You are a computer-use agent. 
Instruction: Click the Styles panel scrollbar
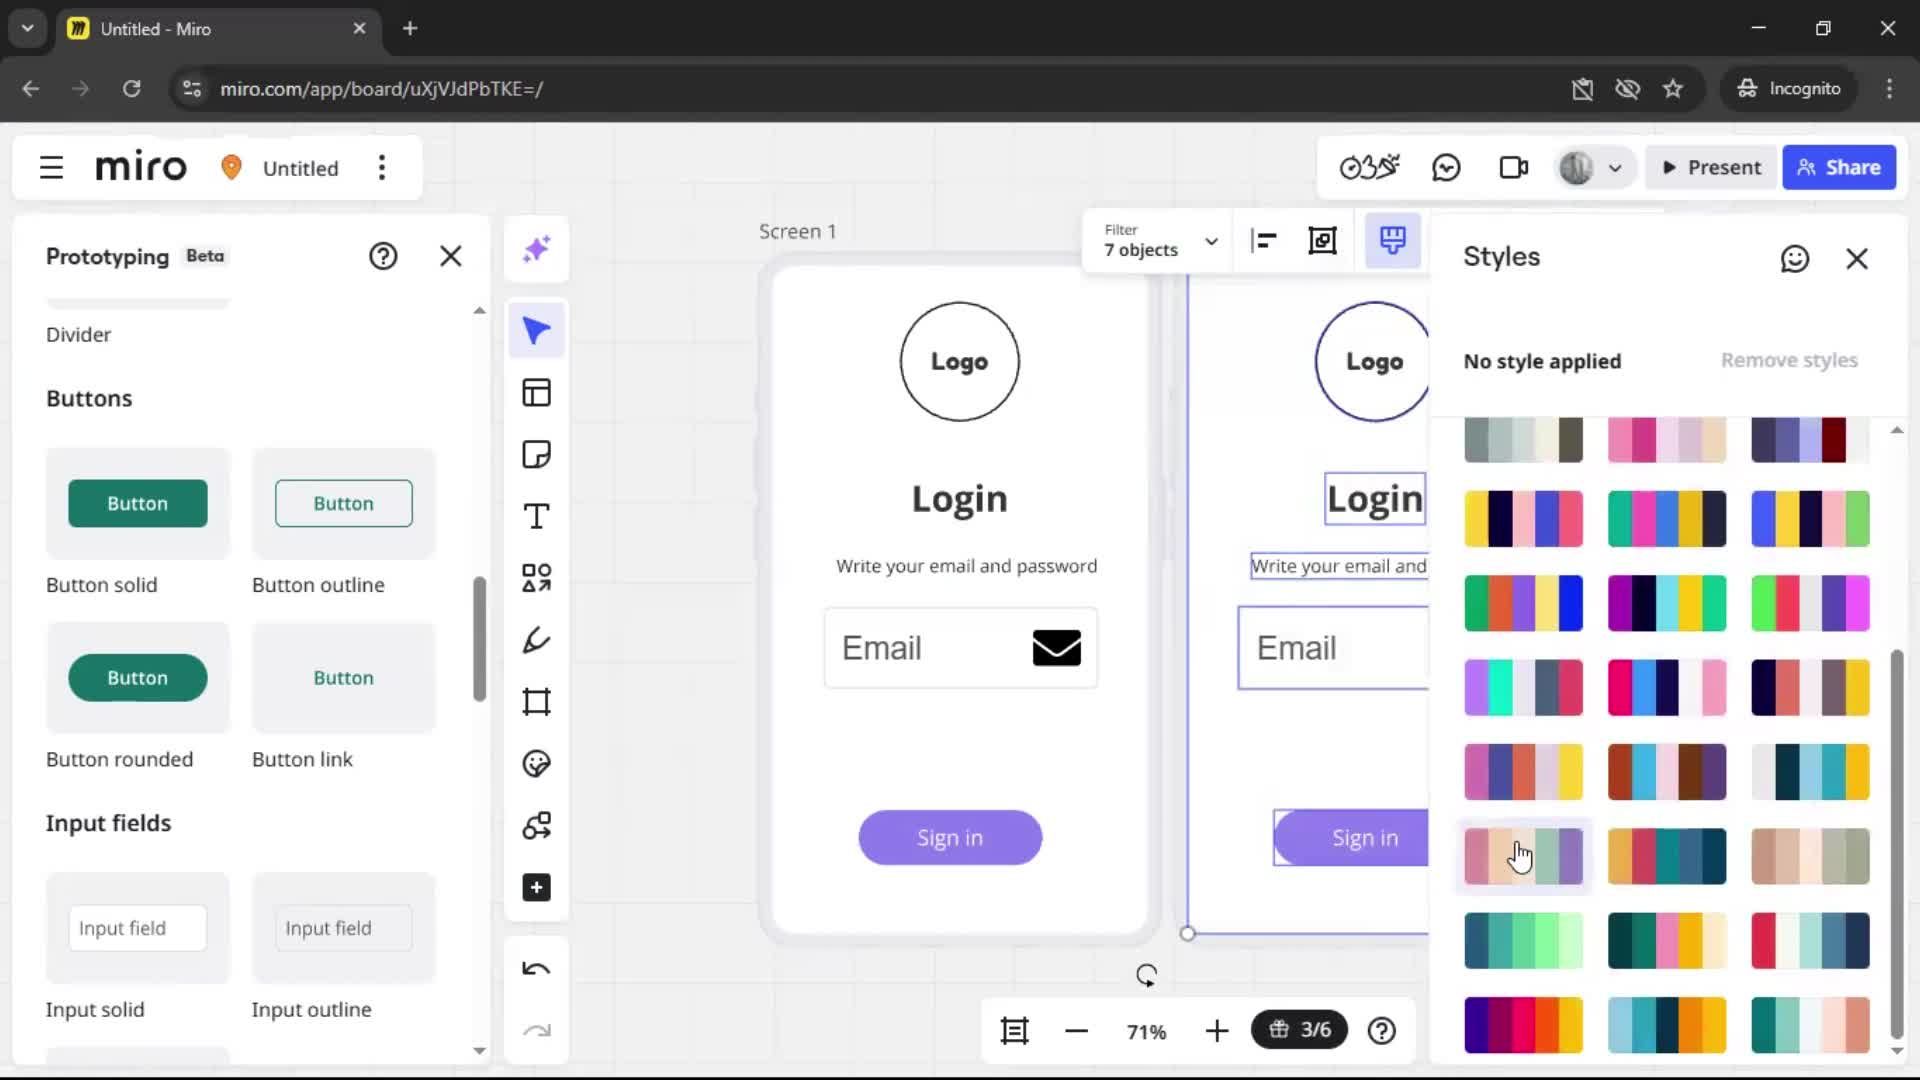point(1897,844)
